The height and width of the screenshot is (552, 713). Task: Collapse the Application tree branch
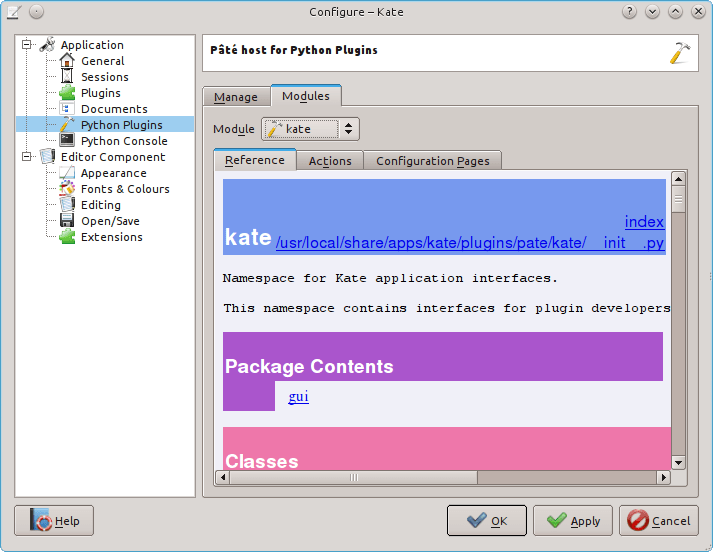click(x=27, y=45)
